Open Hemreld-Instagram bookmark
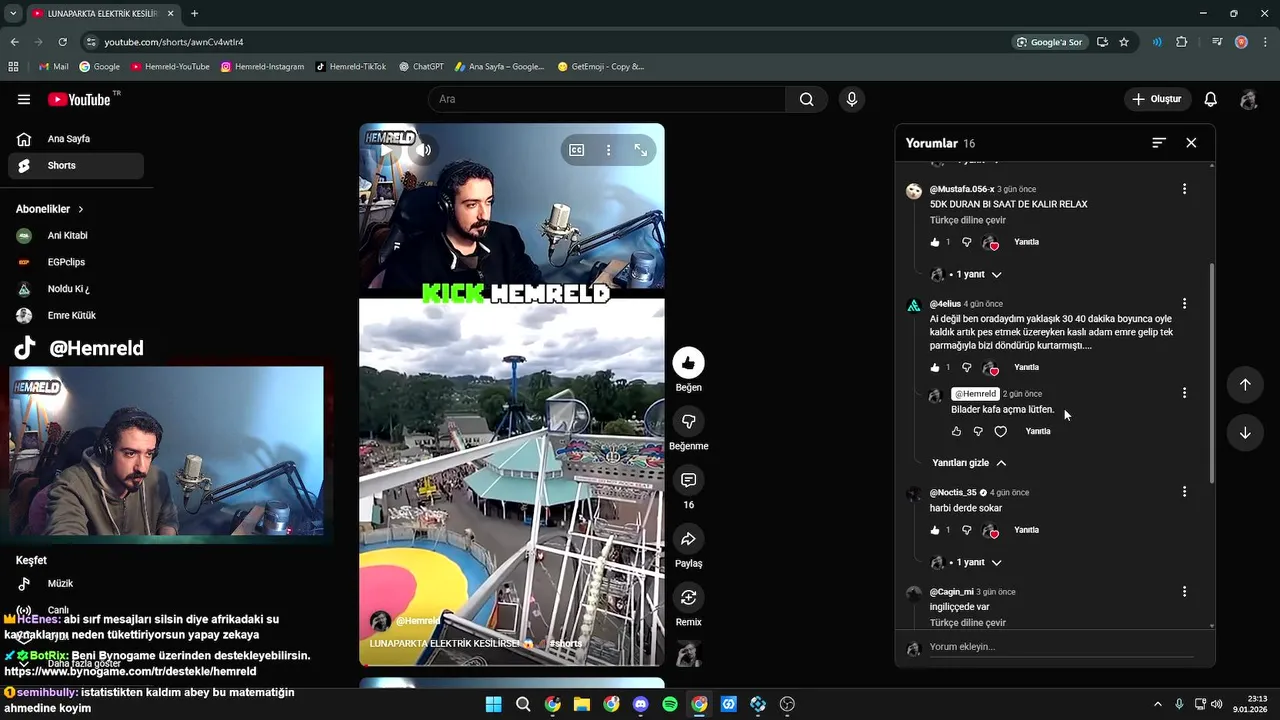This screenshot has width=1280, height=720. (x=262, y=67)
